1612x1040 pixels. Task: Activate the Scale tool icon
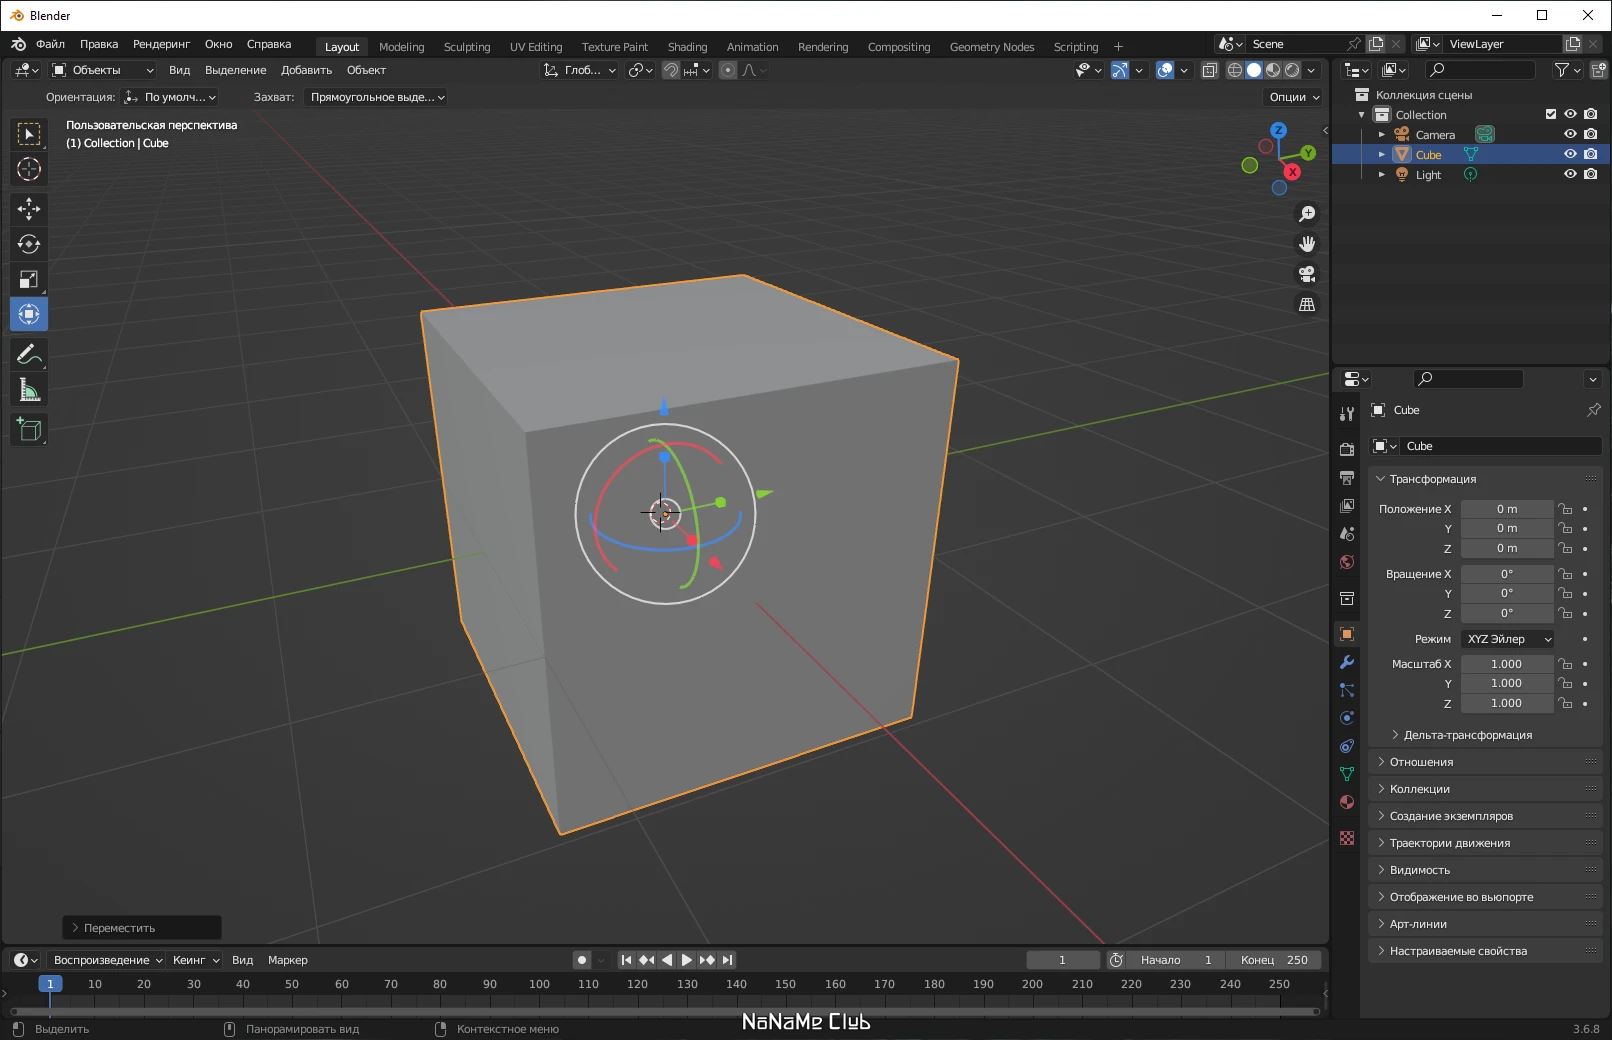pos(28,279)
